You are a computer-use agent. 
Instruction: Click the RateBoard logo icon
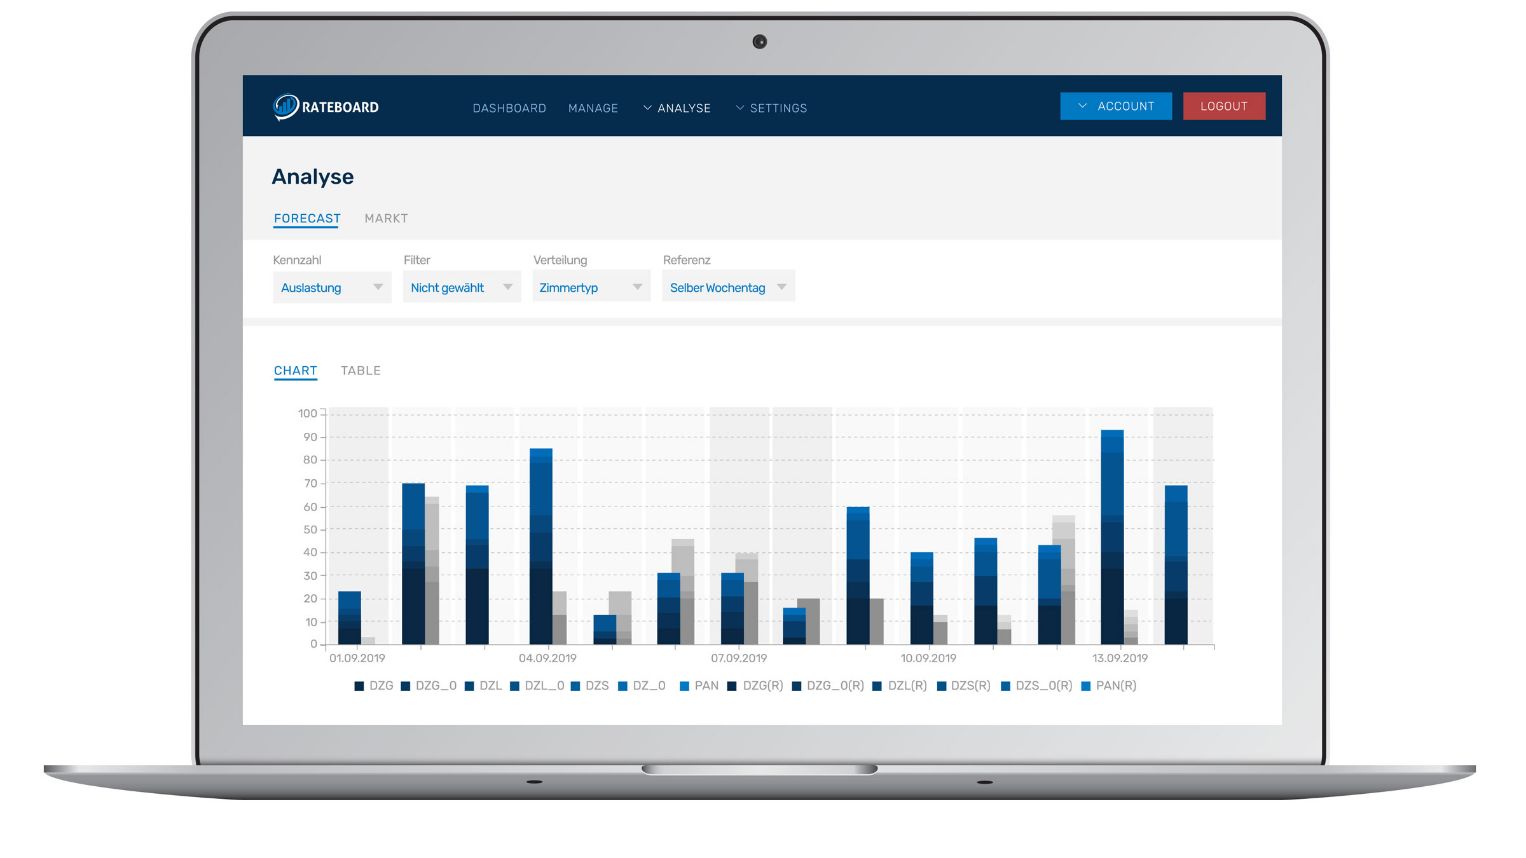click(x=286, y=106)
